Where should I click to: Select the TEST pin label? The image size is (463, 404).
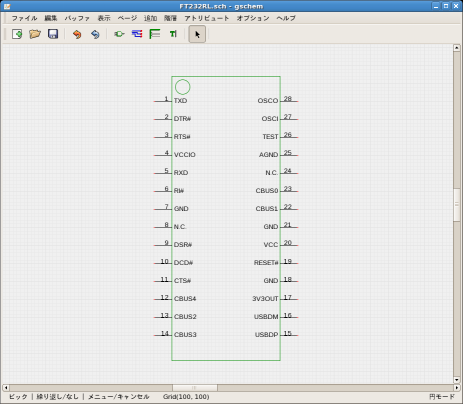pos(270,137)
